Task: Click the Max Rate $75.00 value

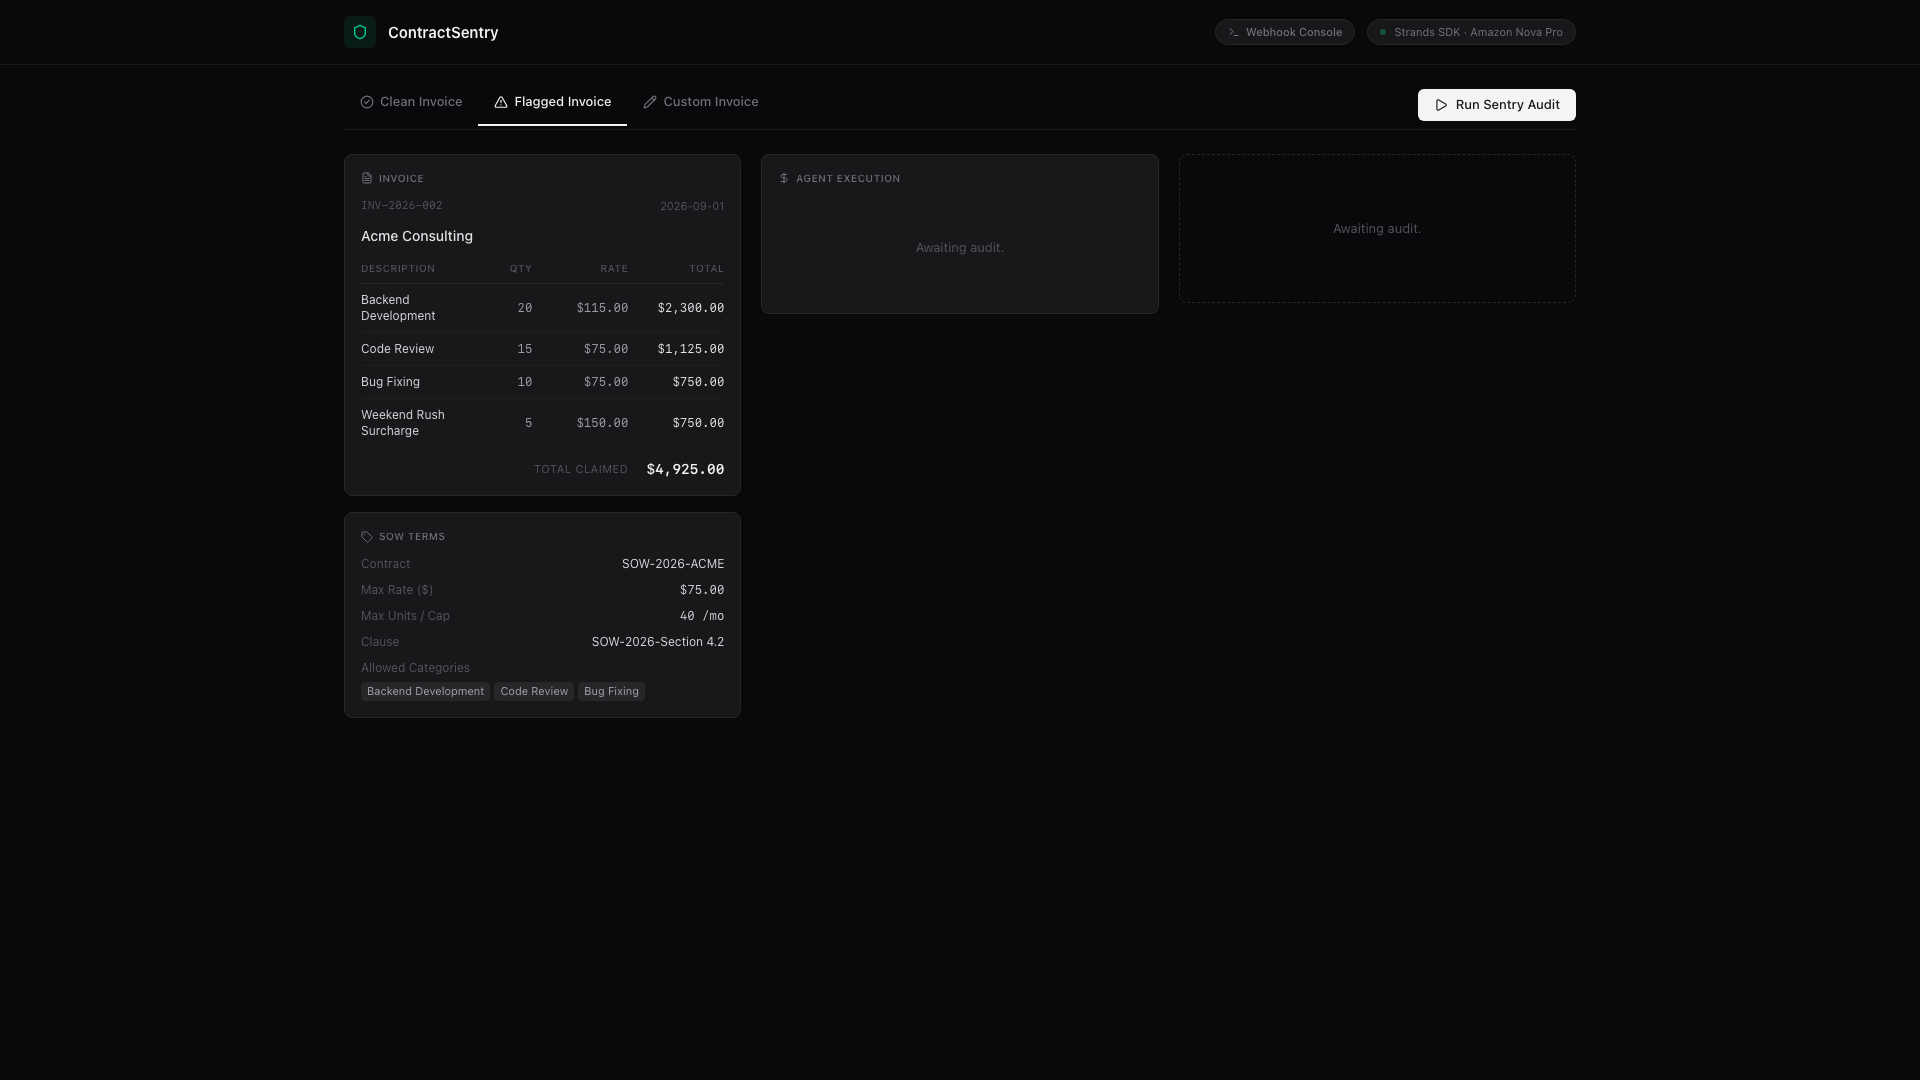Action: [x=702, y=590]
